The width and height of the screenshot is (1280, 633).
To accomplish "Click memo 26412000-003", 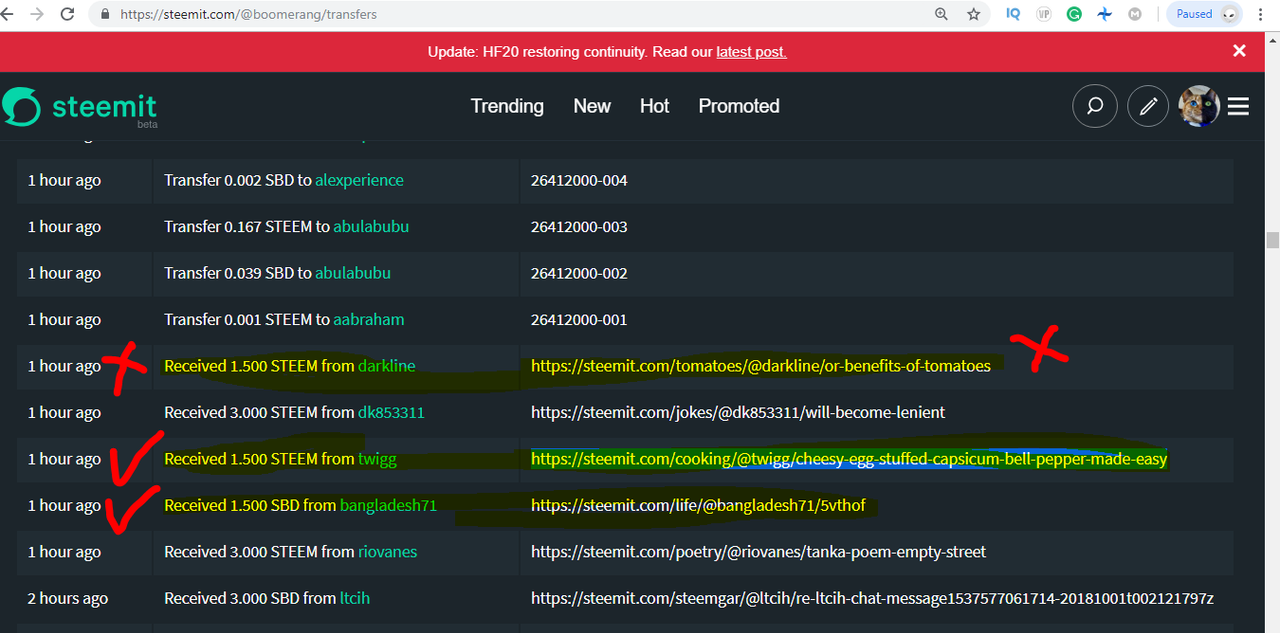I will tap(579, 227).
